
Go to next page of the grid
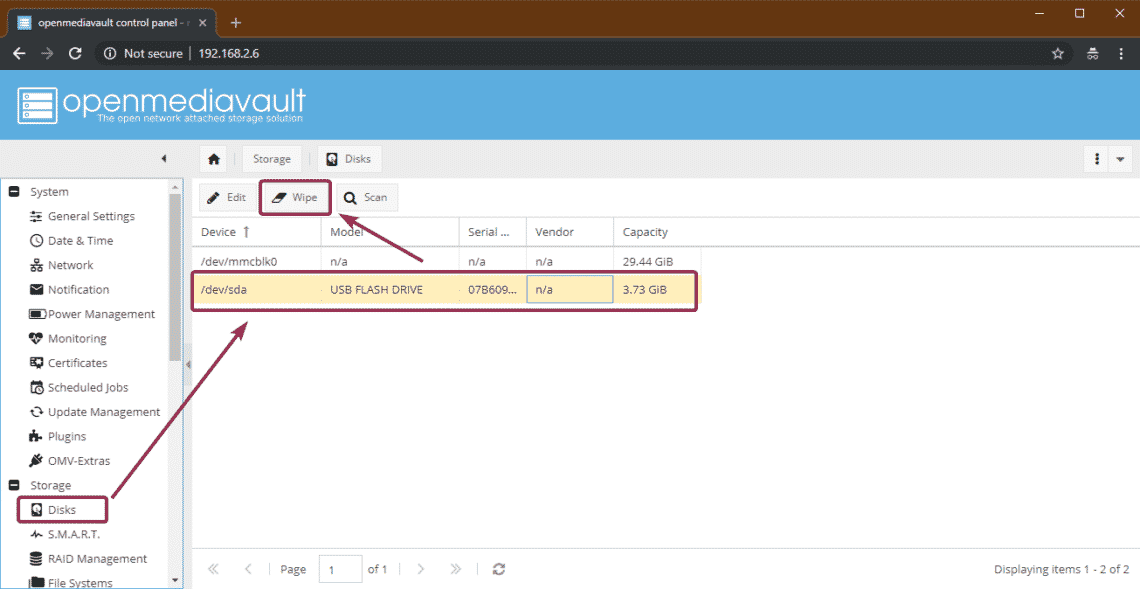tap(421, 569)
